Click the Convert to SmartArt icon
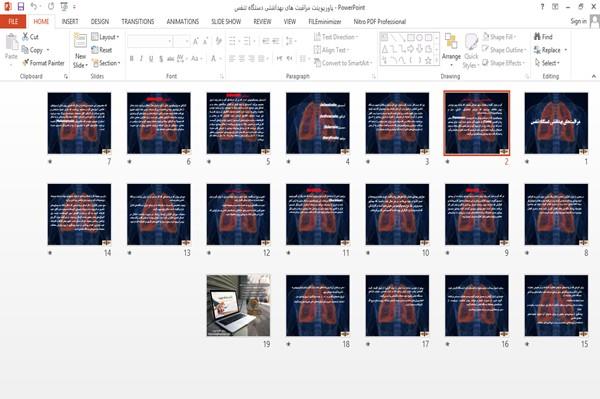This screenshot has height=399, width=600. 317,63
